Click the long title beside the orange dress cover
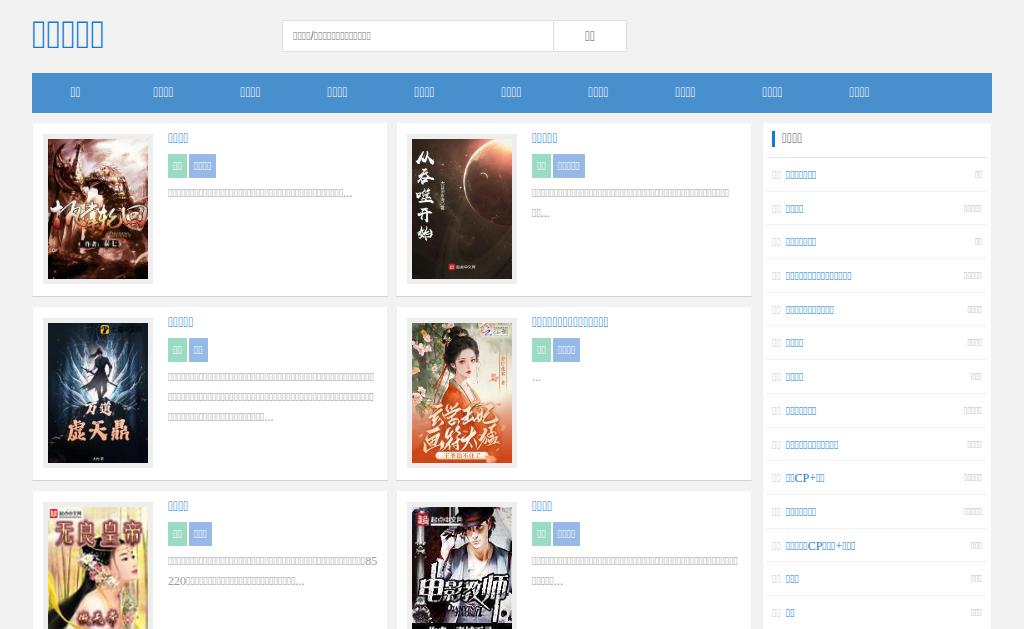This screenshot has height=629, width=1024. pos(569,322)
